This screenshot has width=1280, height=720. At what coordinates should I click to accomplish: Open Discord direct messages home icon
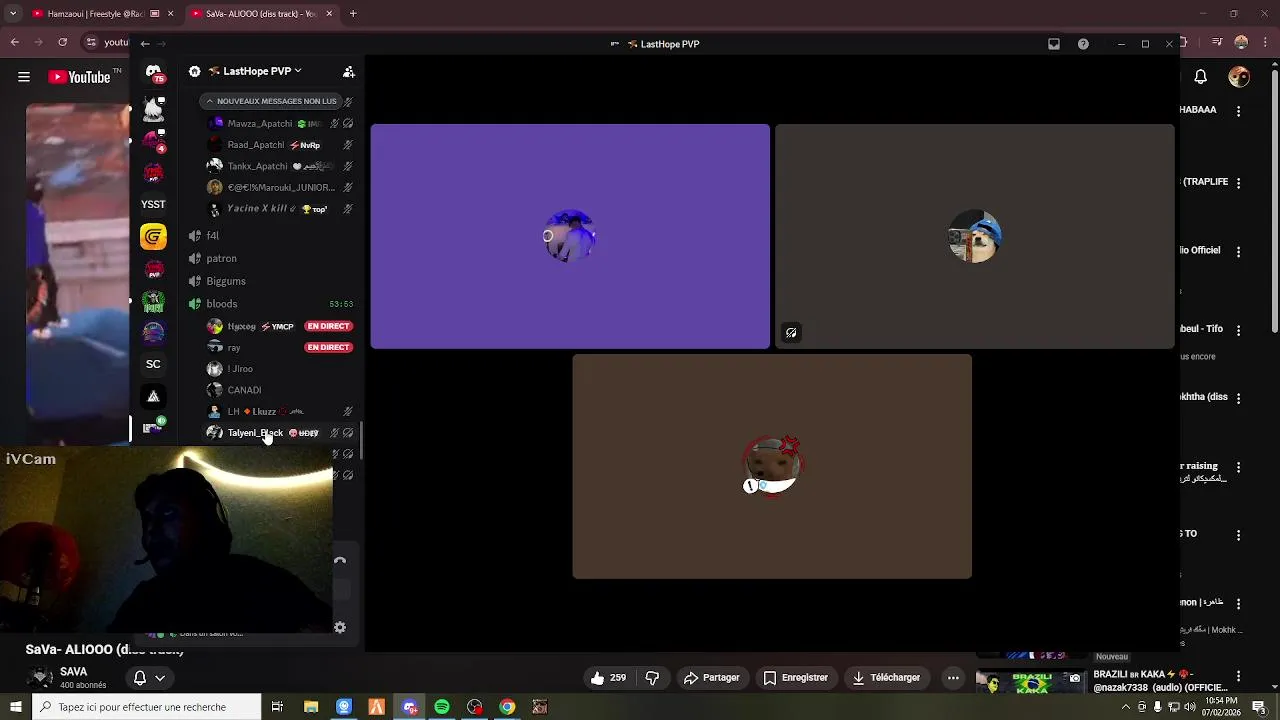(x=153, y=72)
